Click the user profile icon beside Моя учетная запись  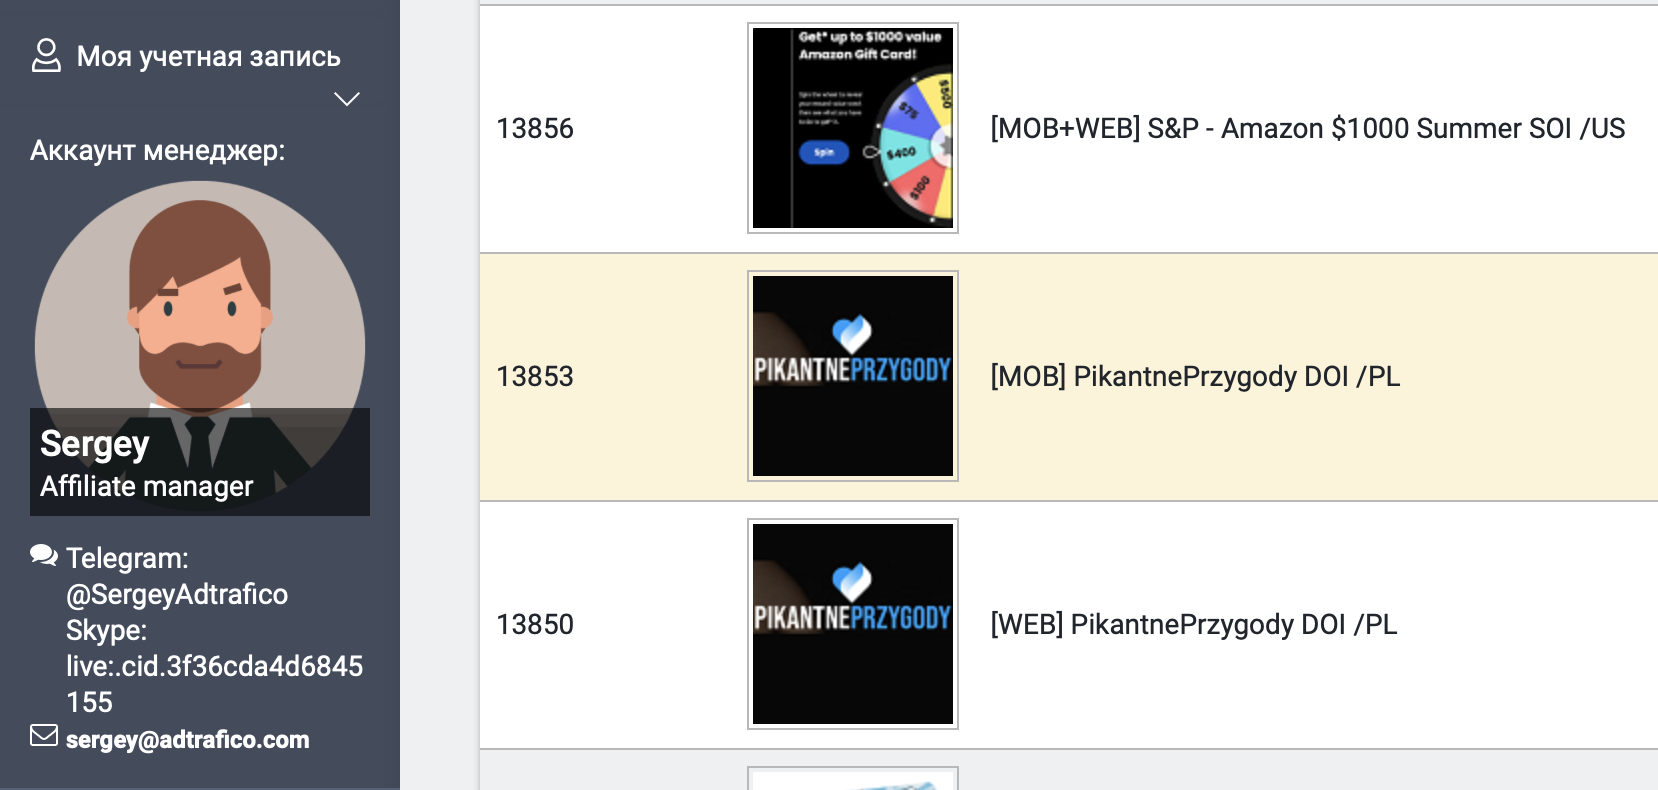(x=46, y=56)
